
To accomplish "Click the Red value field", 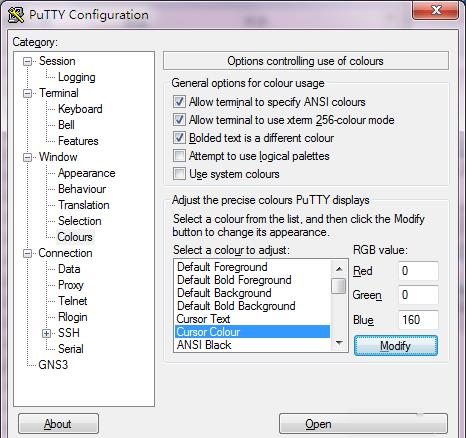I will (x=418, y=271).
